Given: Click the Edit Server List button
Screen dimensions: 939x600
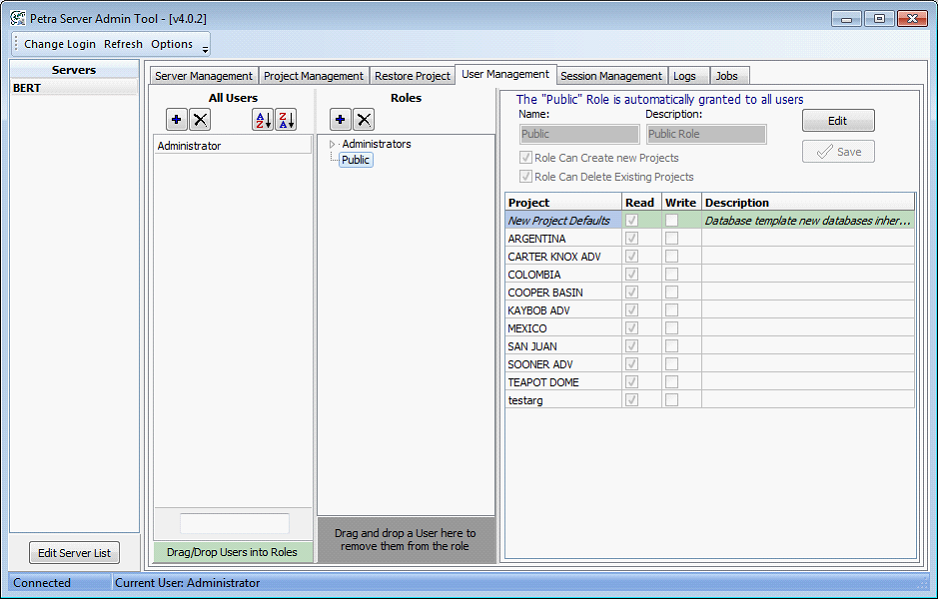Looking at the screenshot, I should pyautogui.click(x=75, y=553).
